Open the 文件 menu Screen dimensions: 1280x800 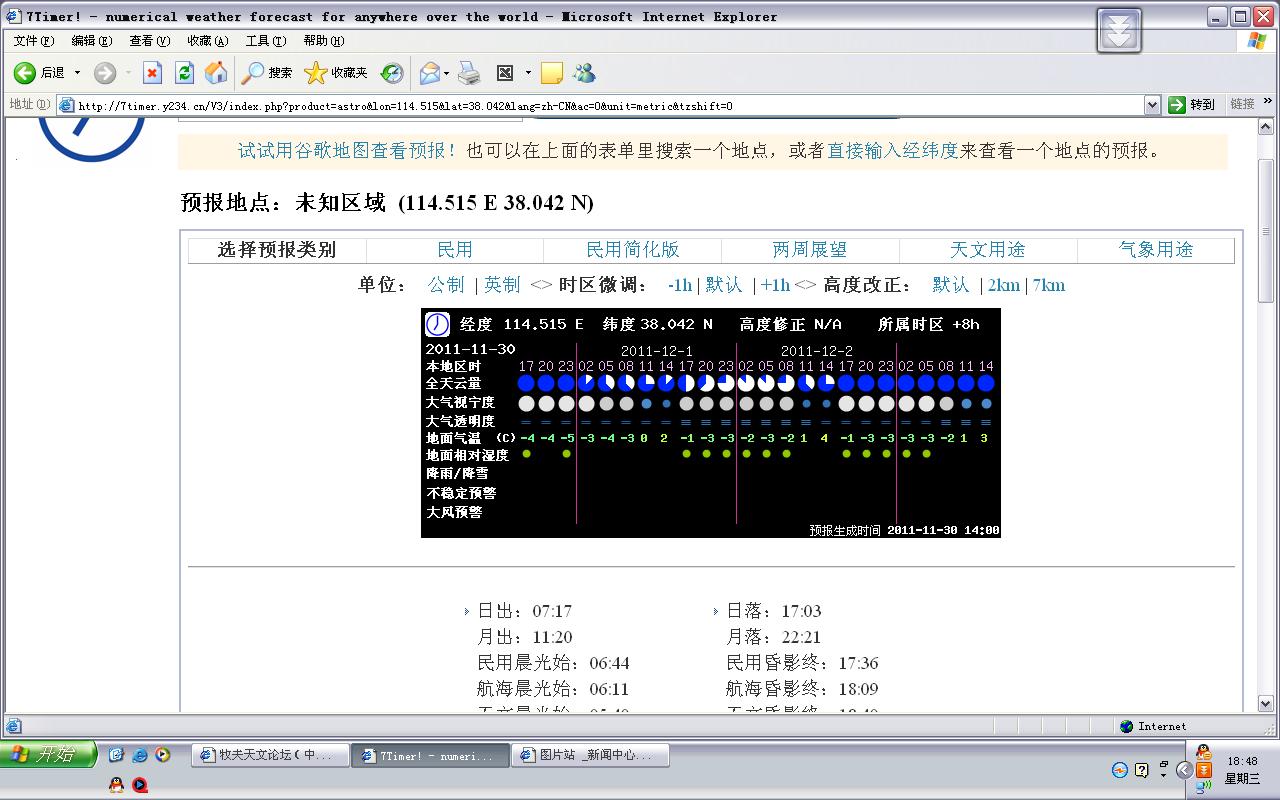(x=34, y=41)
